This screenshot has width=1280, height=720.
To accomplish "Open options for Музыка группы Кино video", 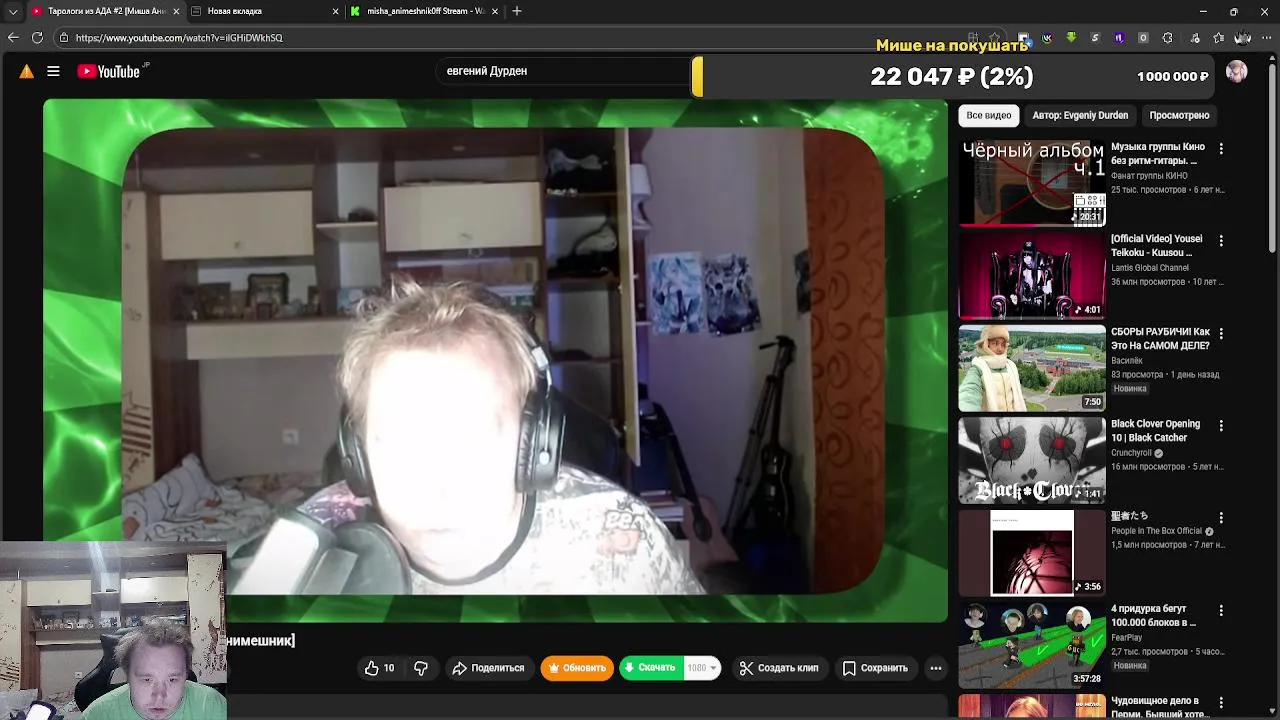I will 1221,148.
